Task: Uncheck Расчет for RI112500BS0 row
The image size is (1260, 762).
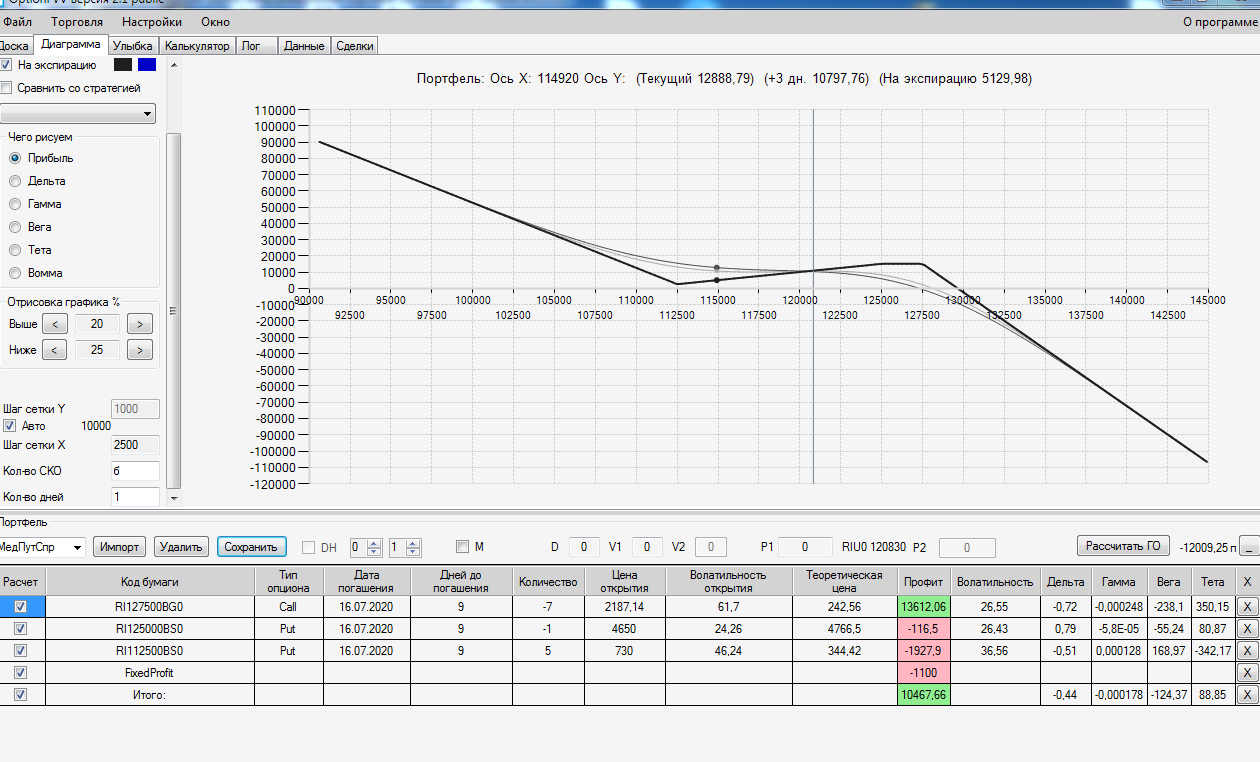Action: (x=20, y=650)
